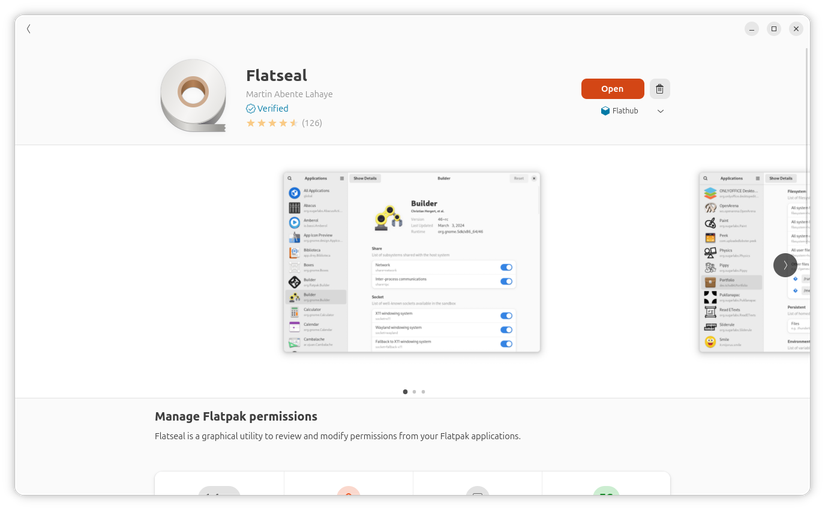Select the first carousel dot

pos(405,392)
